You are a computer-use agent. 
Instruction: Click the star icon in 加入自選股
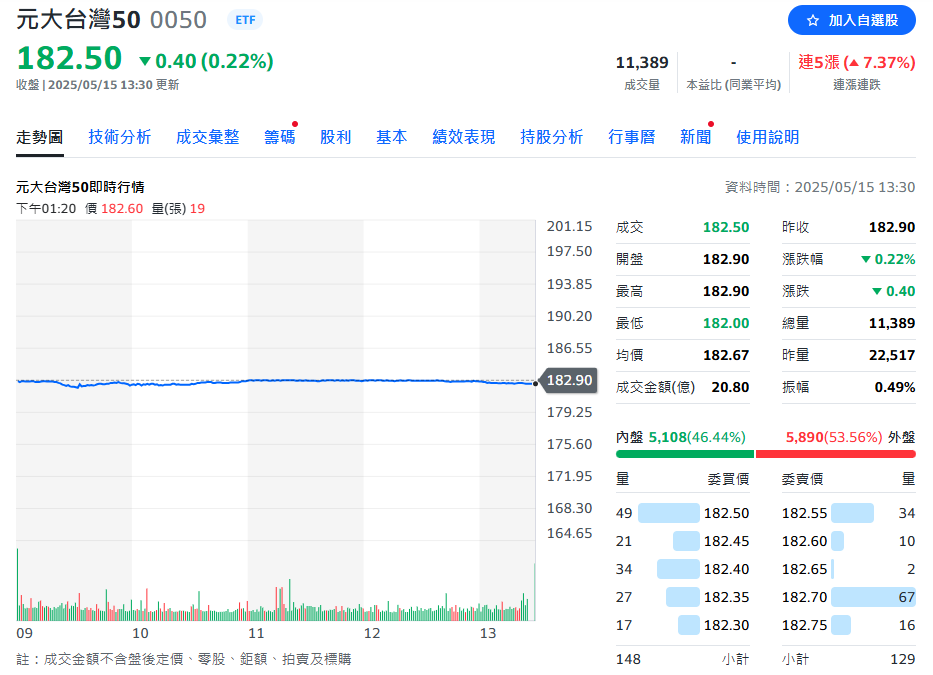[x=813, y=21]
